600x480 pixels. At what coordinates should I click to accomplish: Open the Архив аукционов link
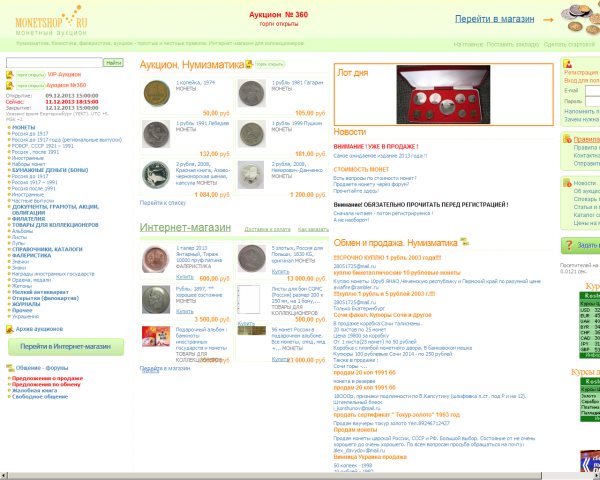pos(39,329)
